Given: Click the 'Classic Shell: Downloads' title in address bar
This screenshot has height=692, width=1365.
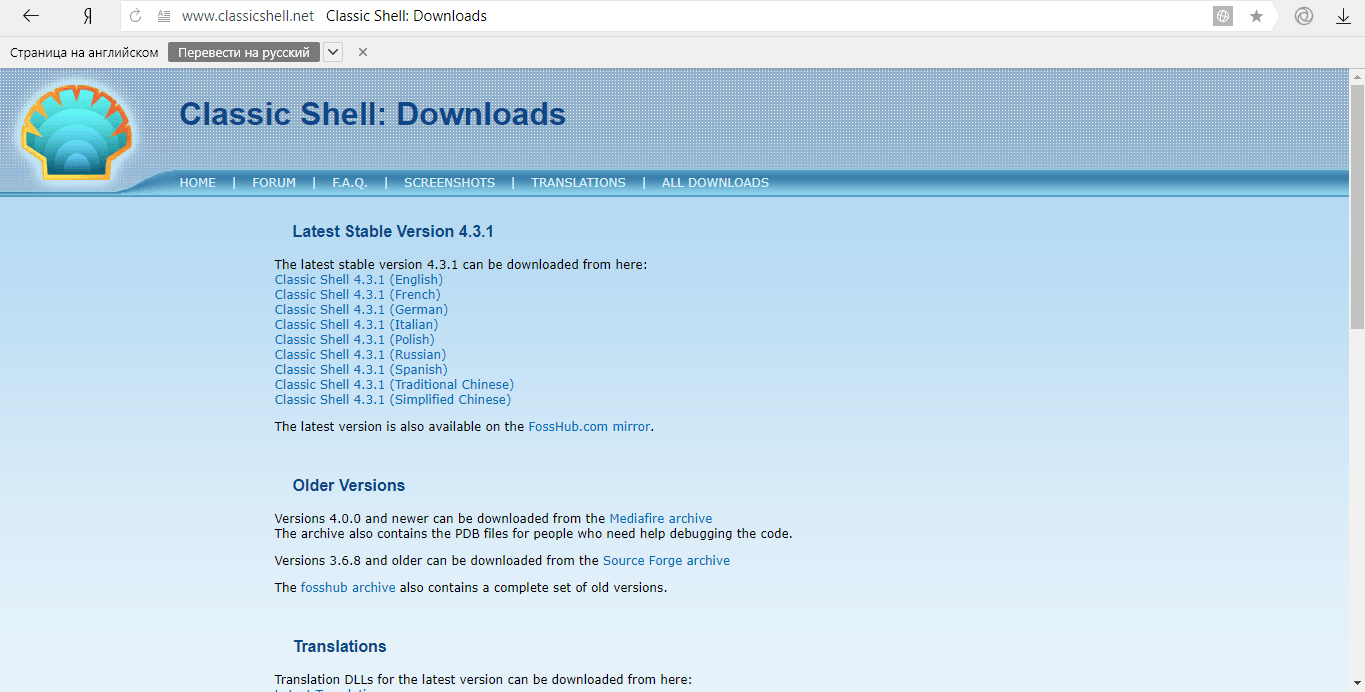Looking at the screenshot, I should [x=407, y=16].
